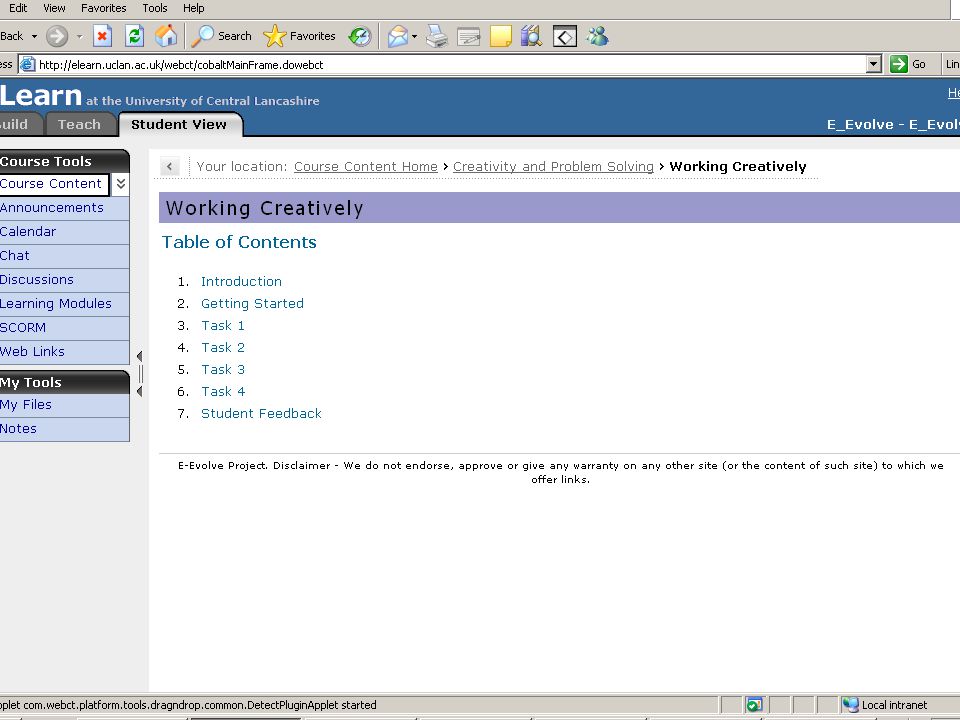Click the address bar URL field

click(451, 64)
